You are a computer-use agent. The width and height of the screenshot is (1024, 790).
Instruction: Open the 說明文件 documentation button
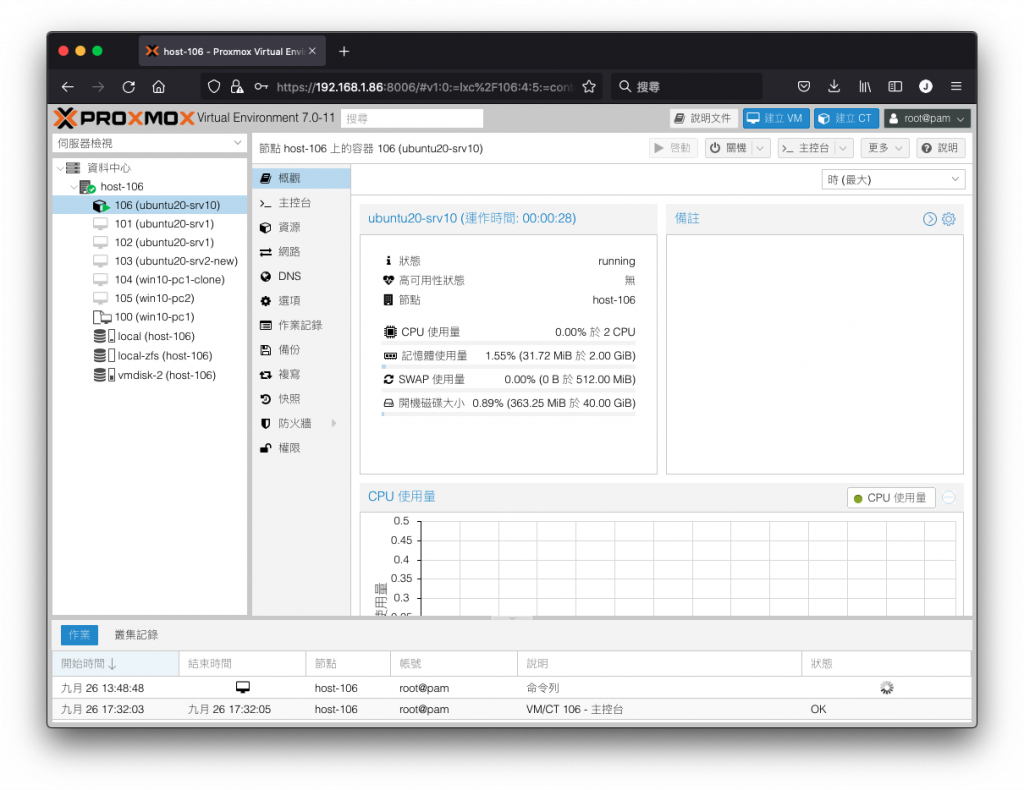[x=703, y=118]
